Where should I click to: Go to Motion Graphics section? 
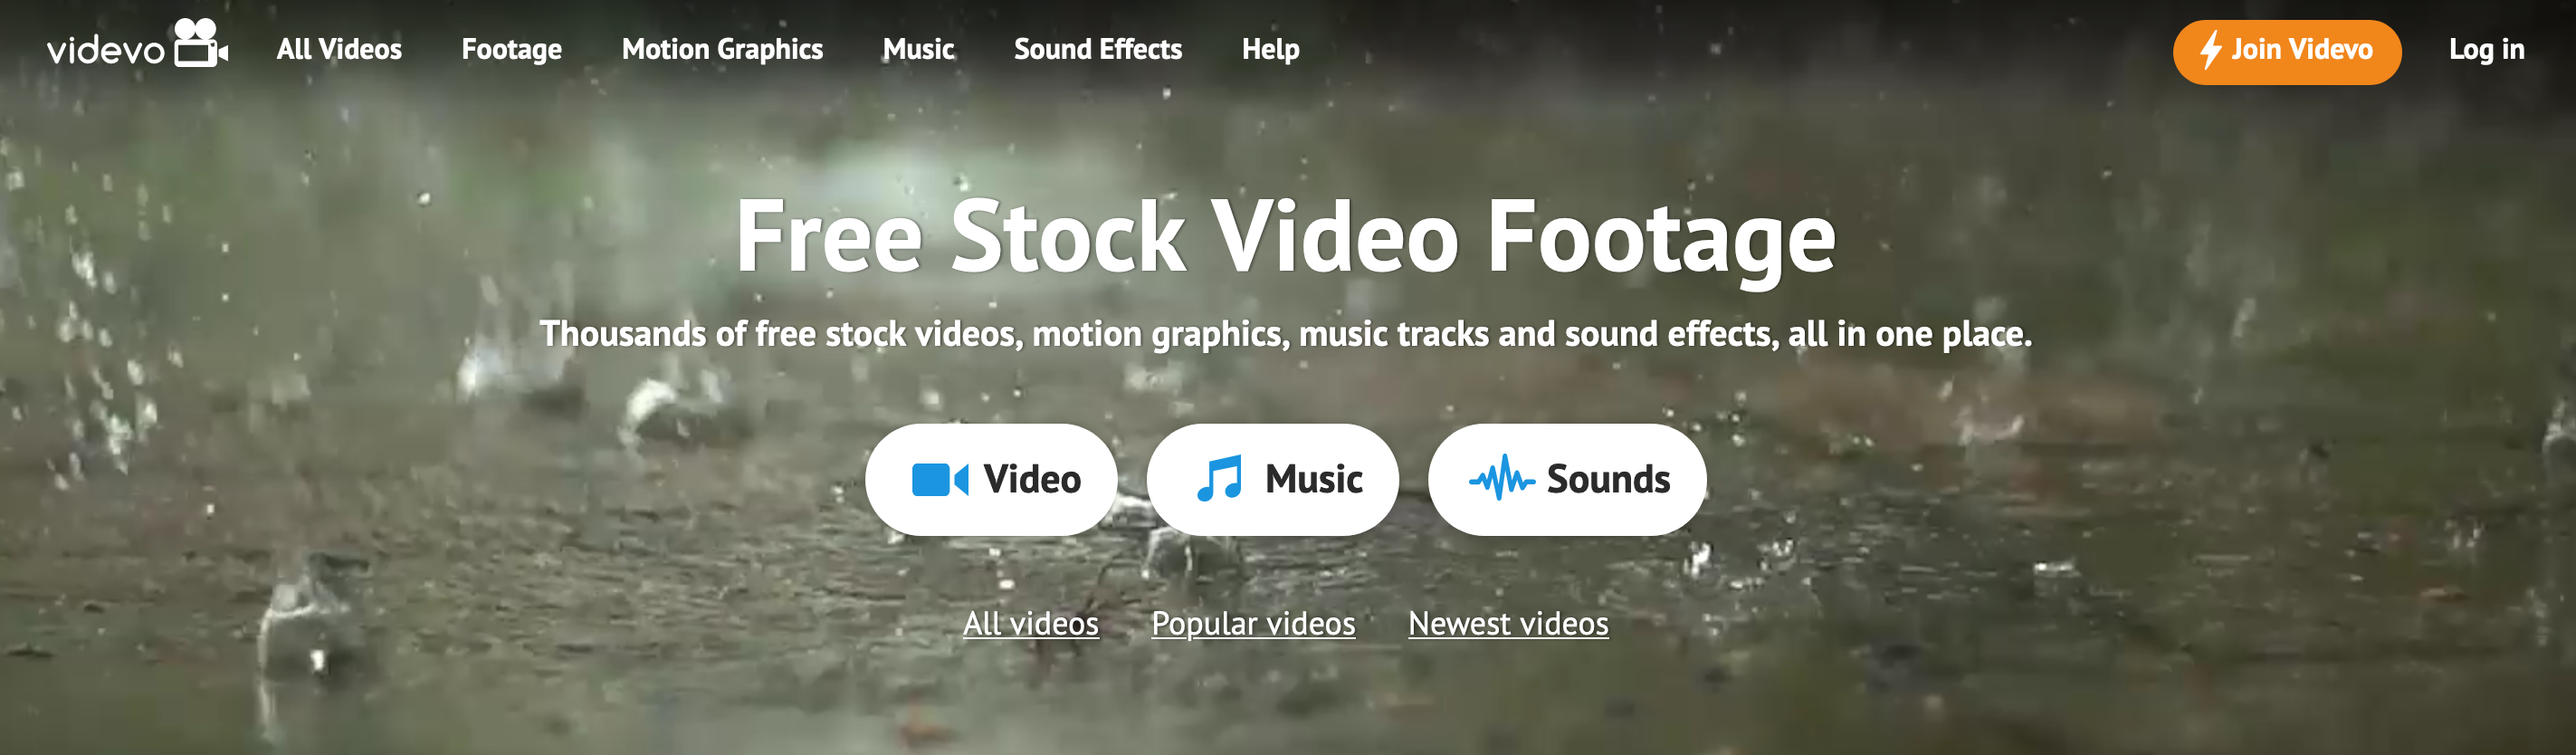(x=722, y=50)
